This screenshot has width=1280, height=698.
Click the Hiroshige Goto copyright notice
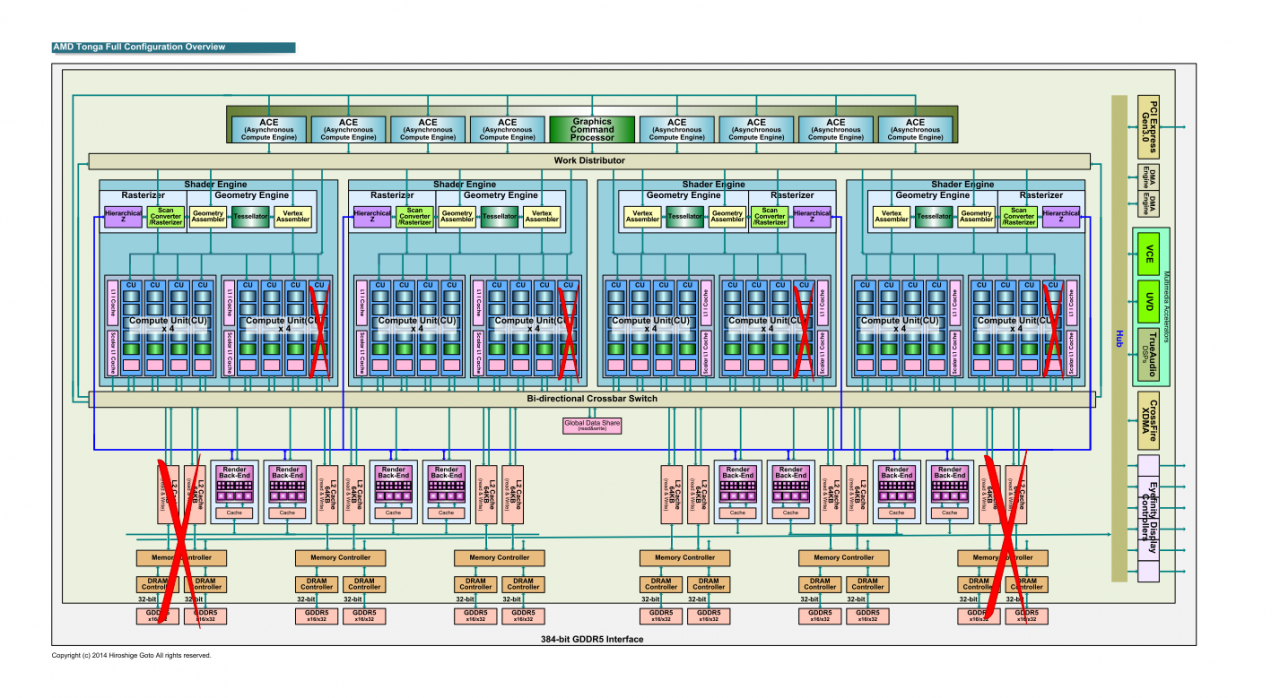coord(132,656)
